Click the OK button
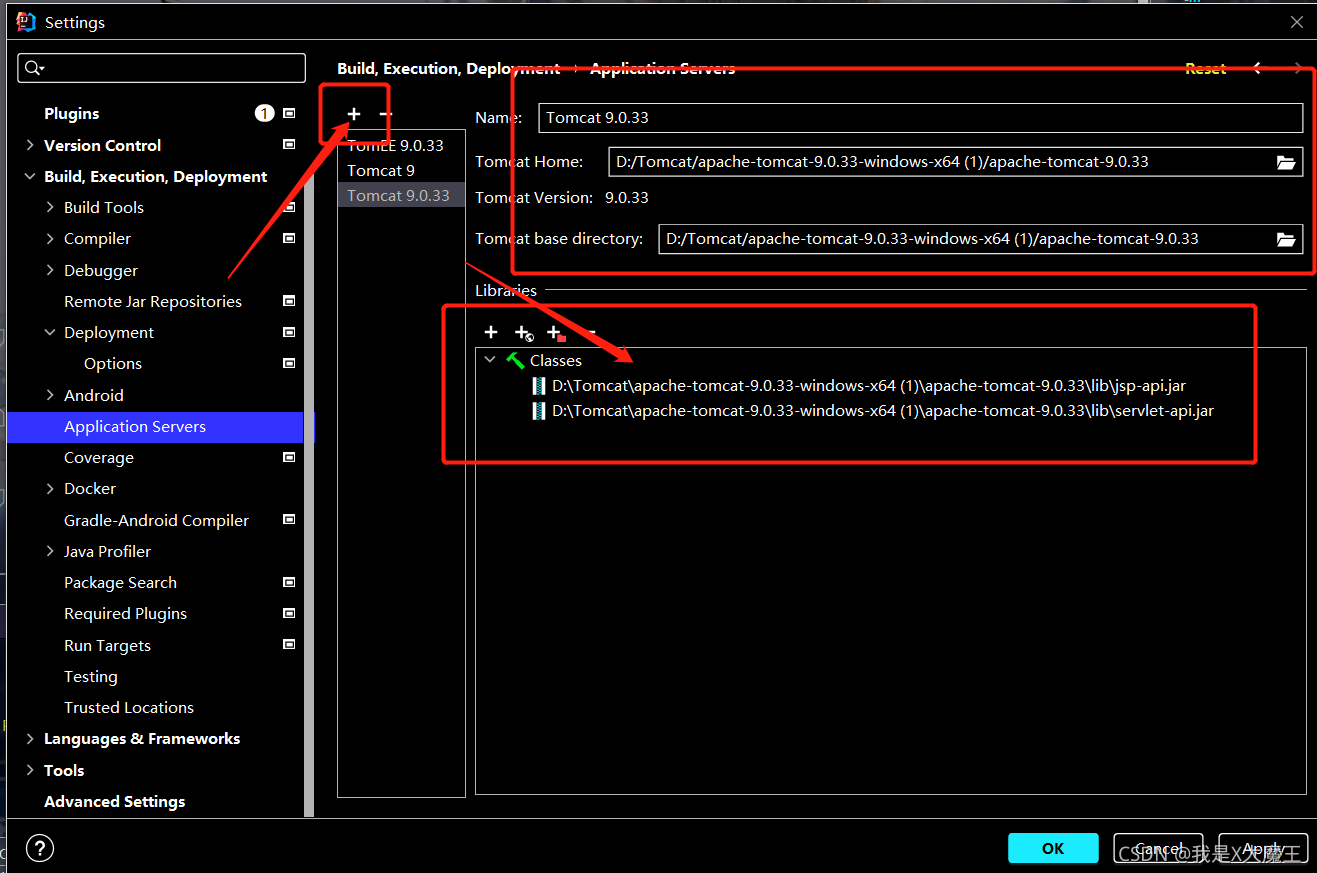Screen dimensions: 1317x873 [x=1053, y=848]
